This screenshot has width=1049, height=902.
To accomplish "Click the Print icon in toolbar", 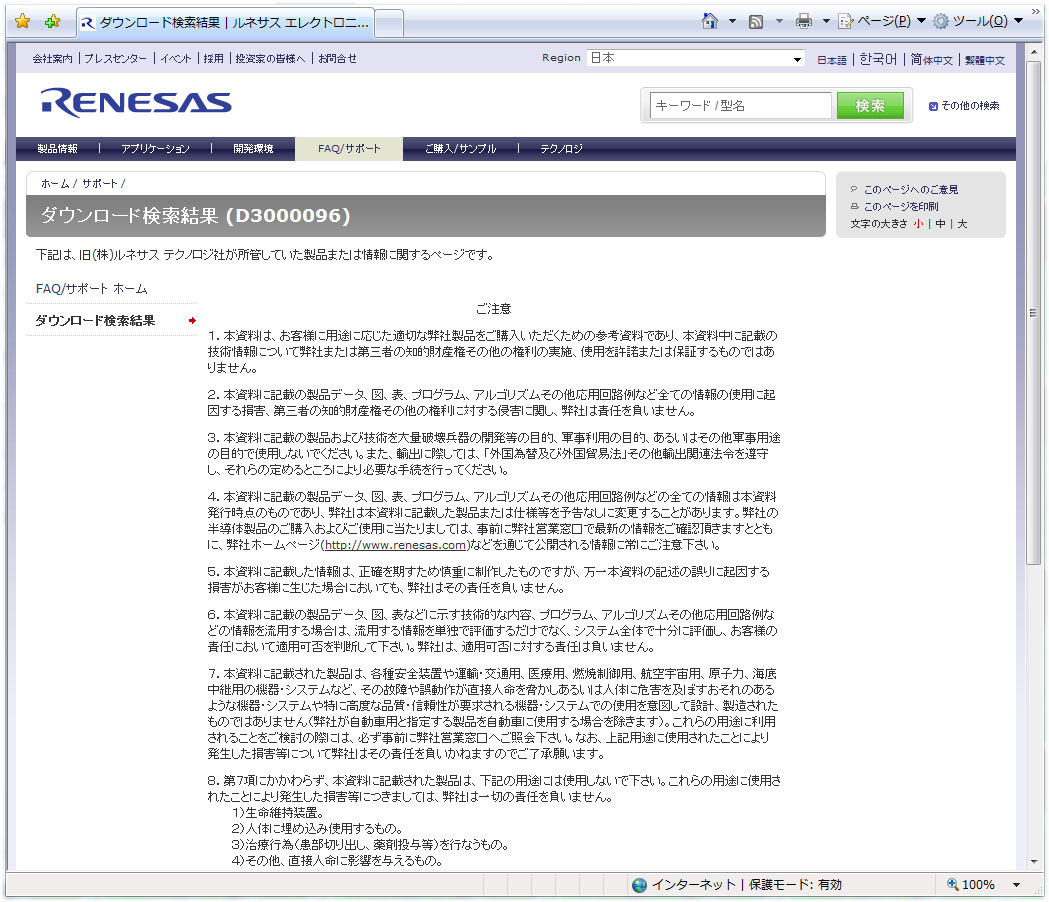I will coord(803,21).
